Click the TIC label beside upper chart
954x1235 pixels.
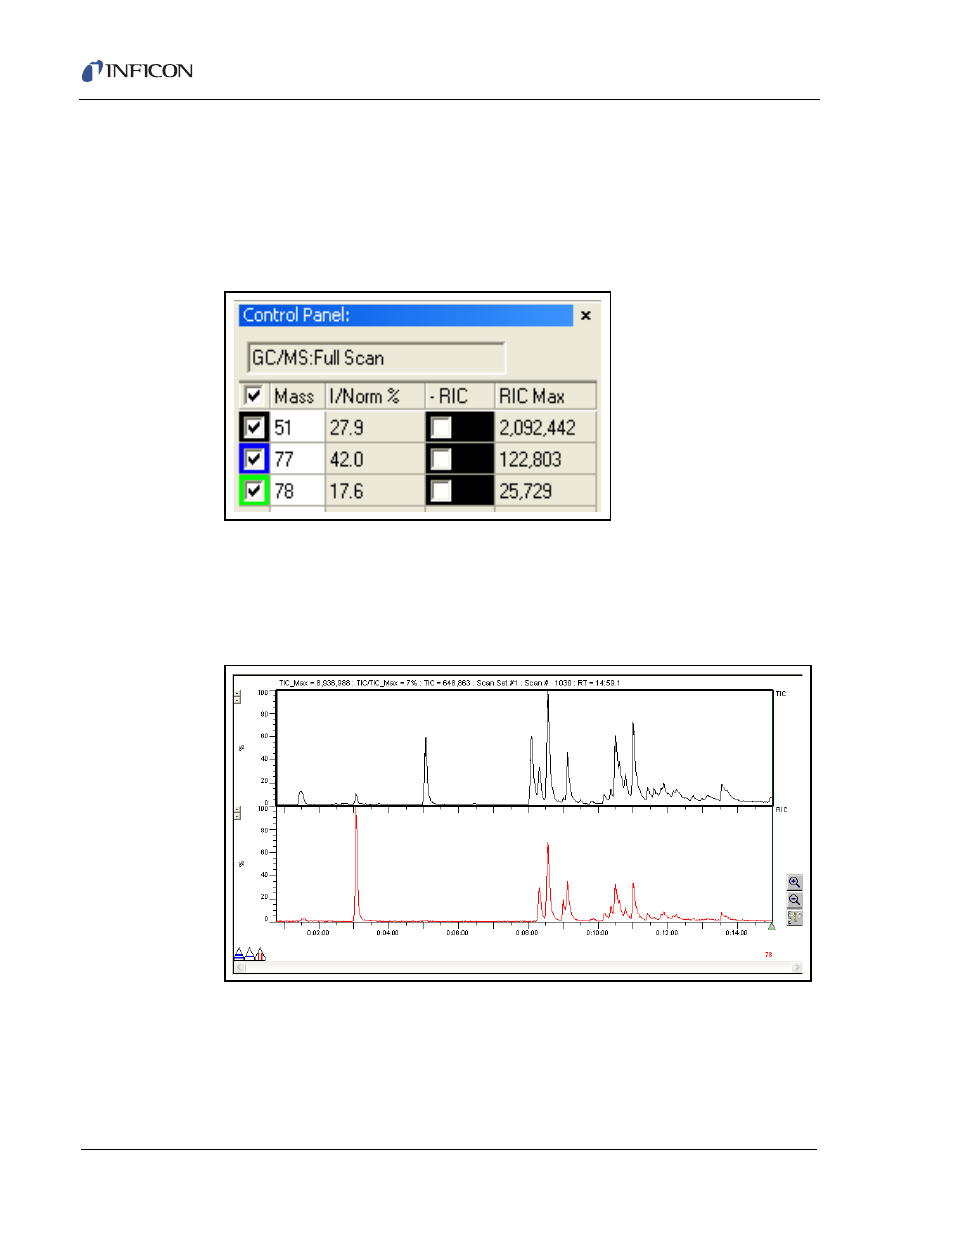tap(781, 693)
